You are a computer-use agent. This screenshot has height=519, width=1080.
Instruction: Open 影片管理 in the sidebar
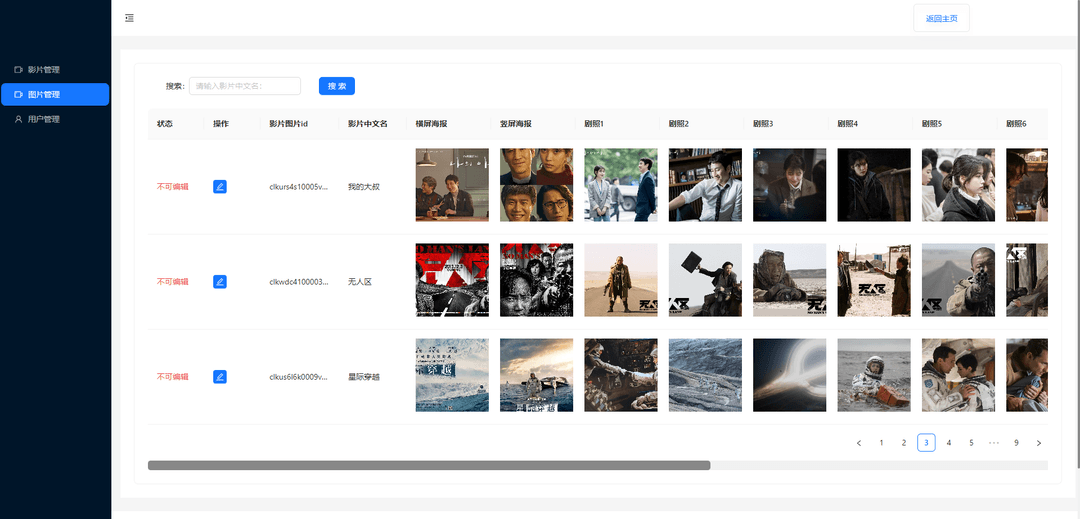click(55, 70)
